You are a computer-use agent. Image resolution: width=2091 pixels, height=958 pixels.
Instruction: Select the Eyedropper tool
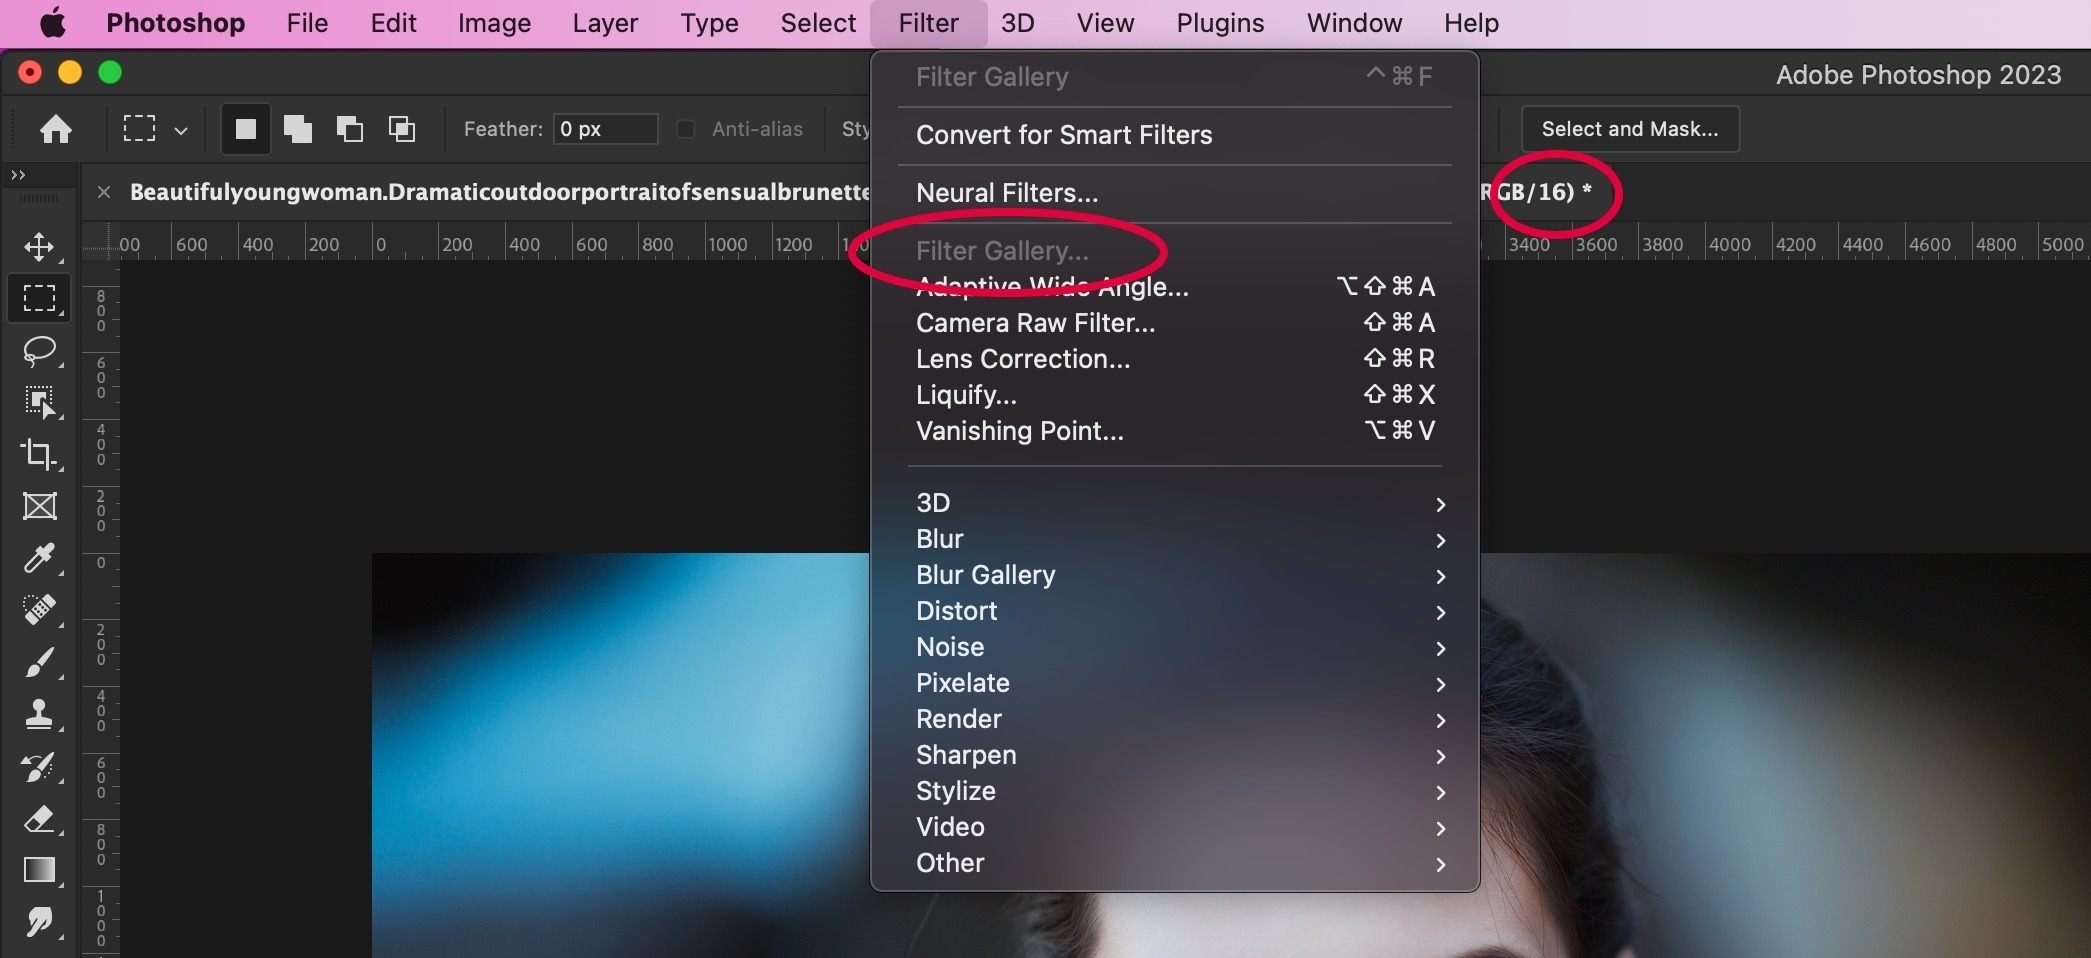click(x=39, y=558)
